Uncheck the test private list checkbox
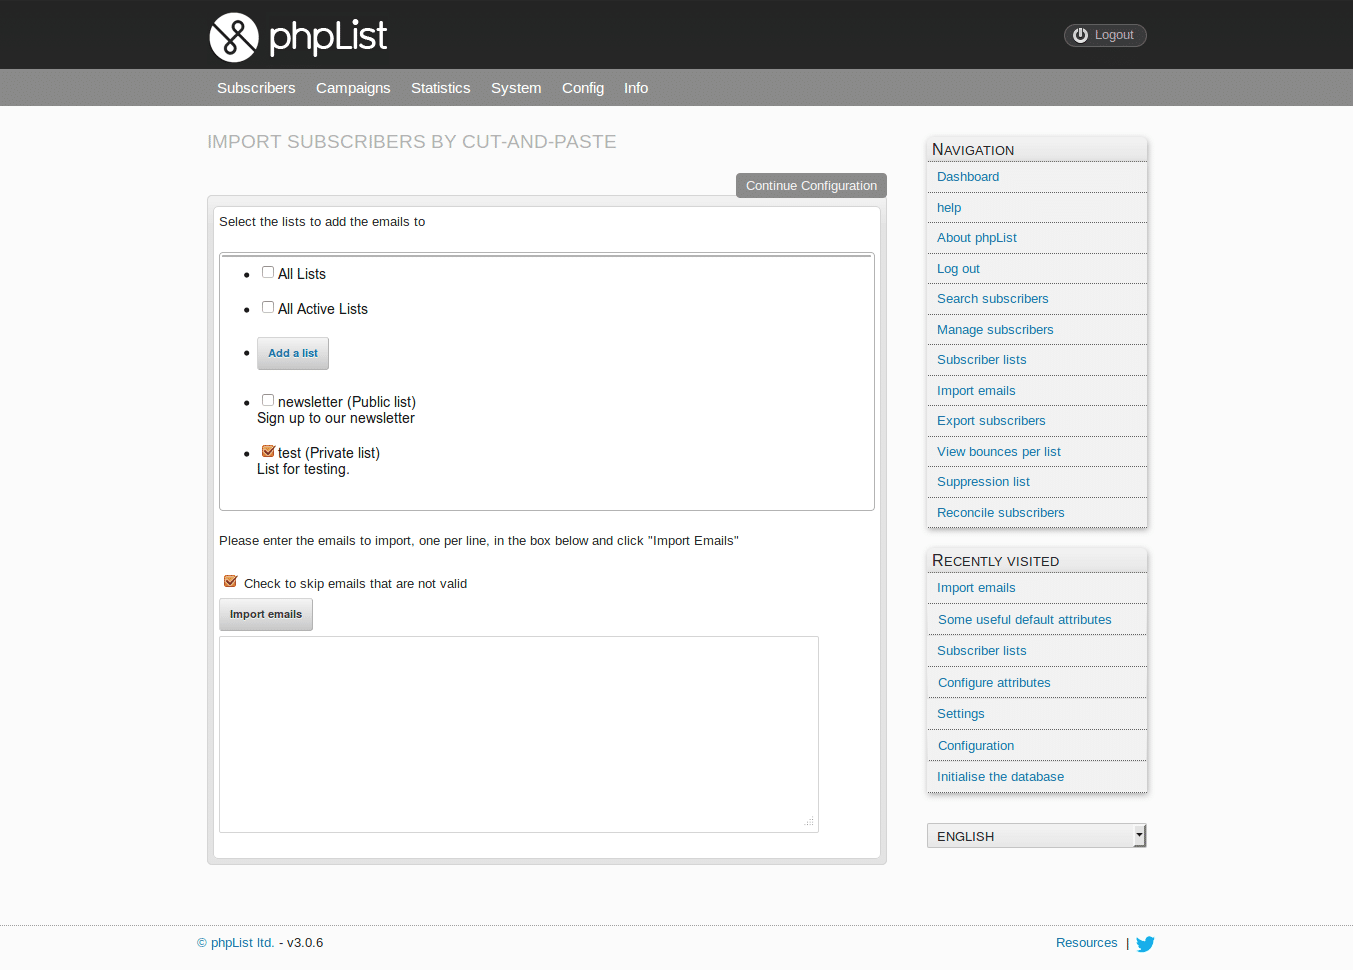 pos(268,451)
